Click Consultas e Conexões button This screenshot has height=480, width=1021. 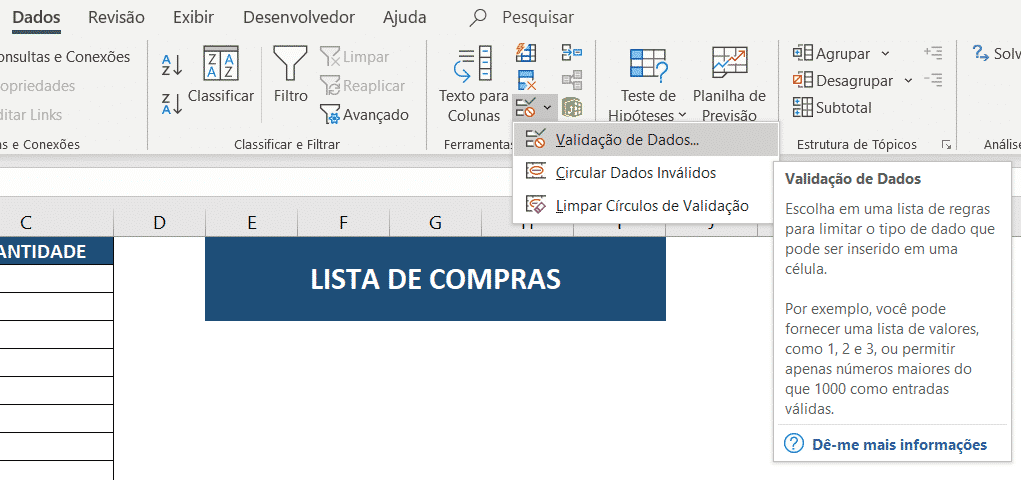[x=63, y=57]
